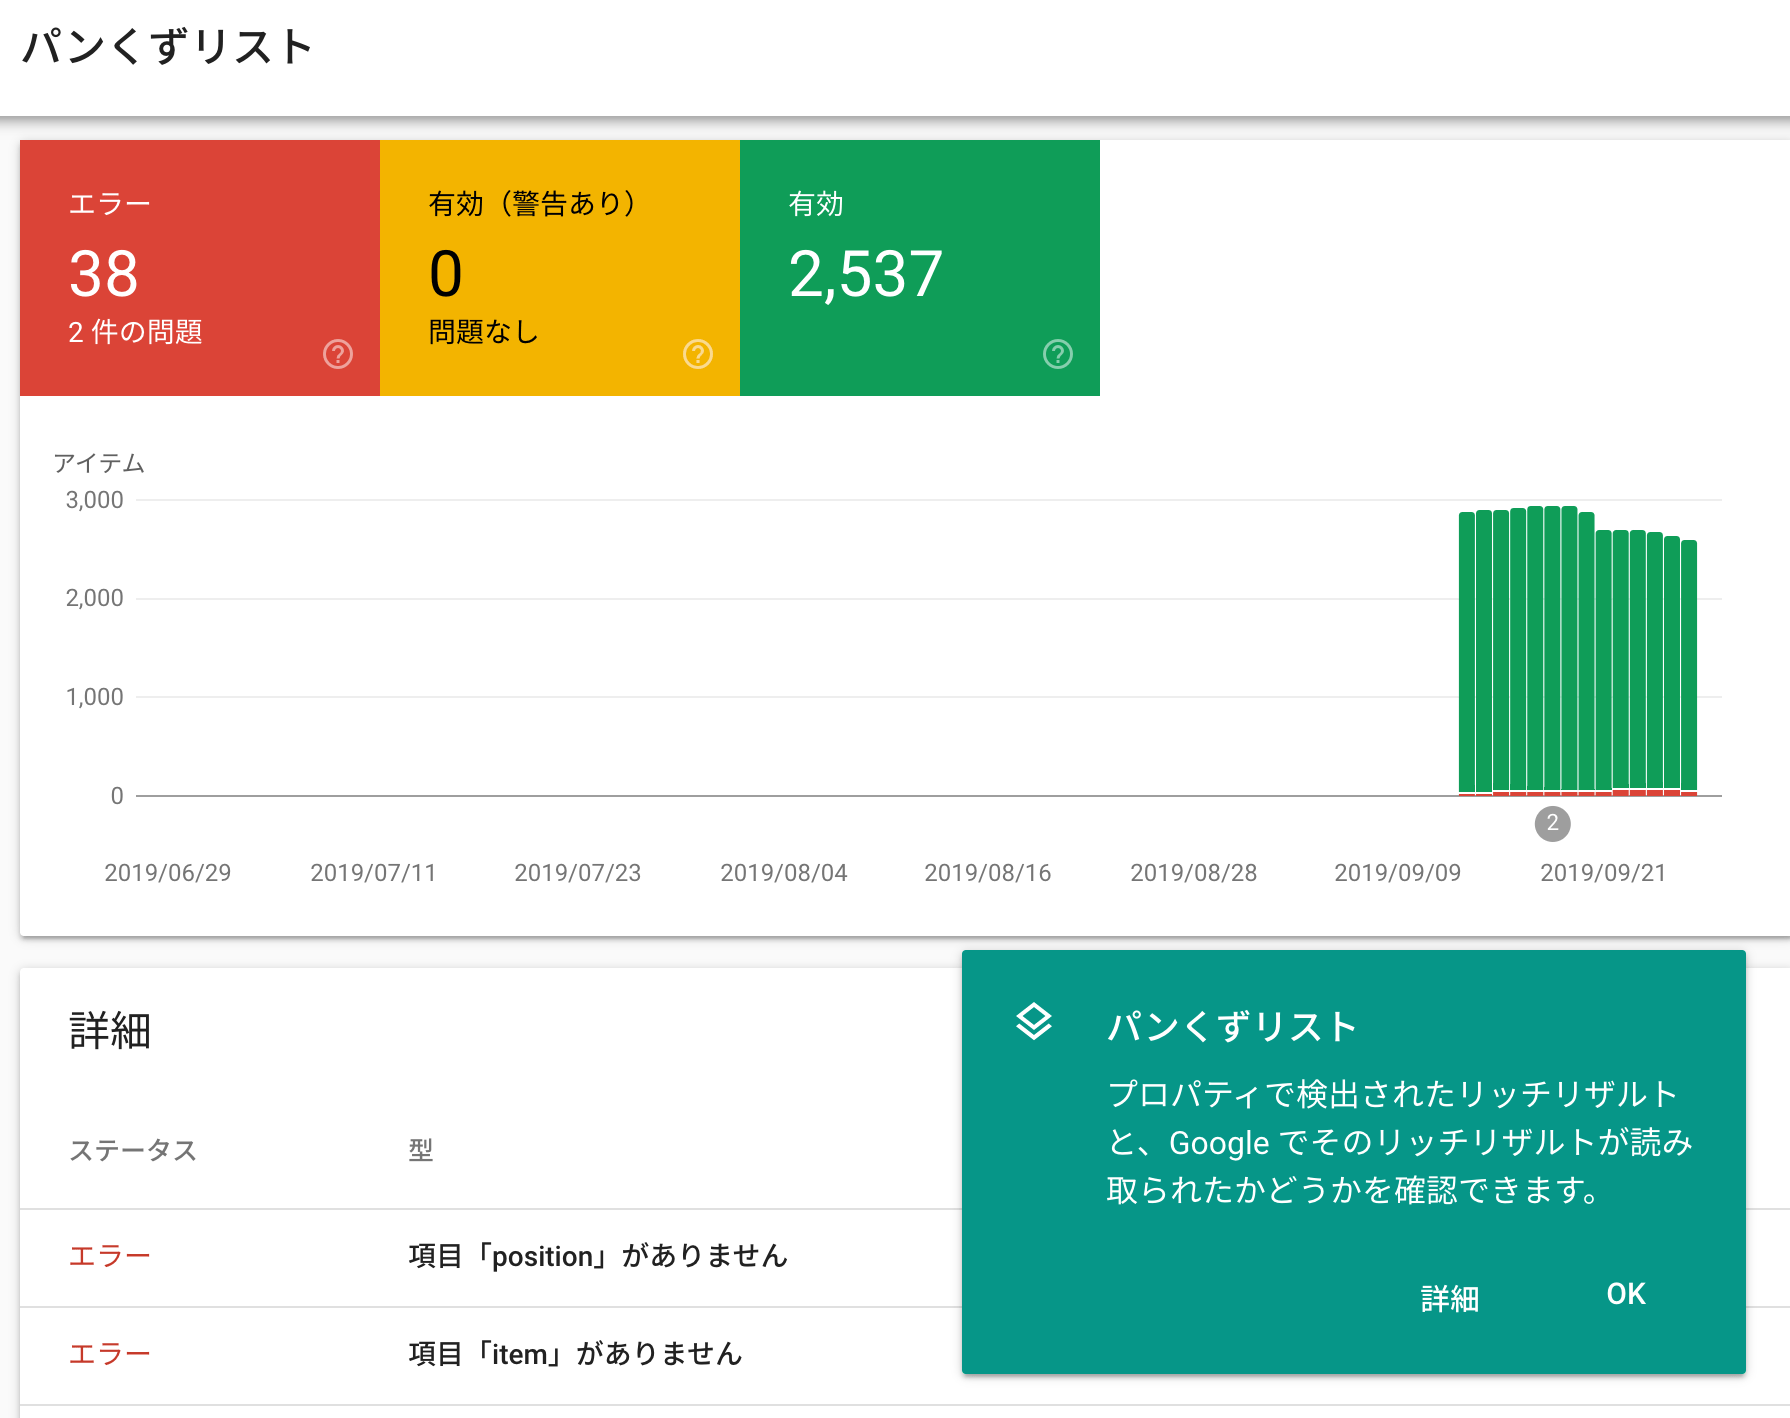Select the yellow 有効（警告あり）status card
This screenshot has width=1790, height=1418.
(x=560, y=268)
